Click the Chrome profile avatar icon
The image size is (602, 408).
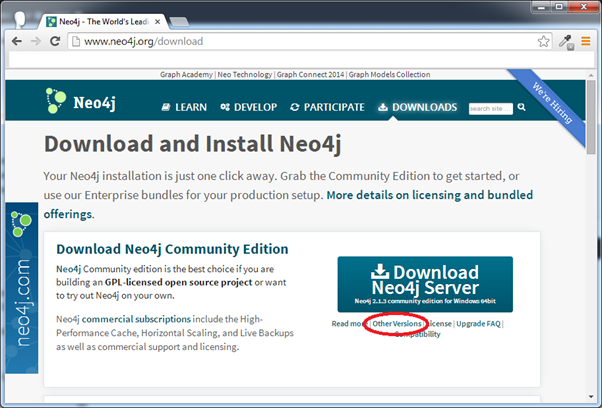[x=20, y=19]
